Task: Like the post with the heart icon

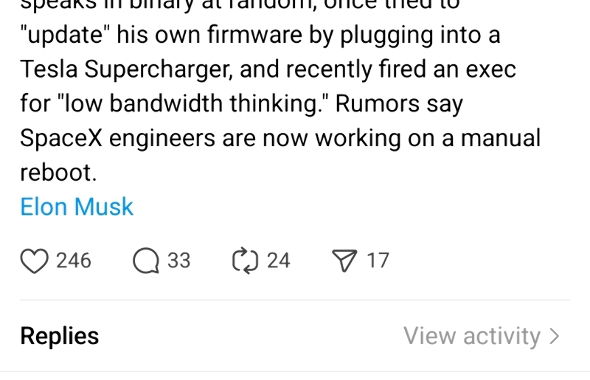Action: 34,261
